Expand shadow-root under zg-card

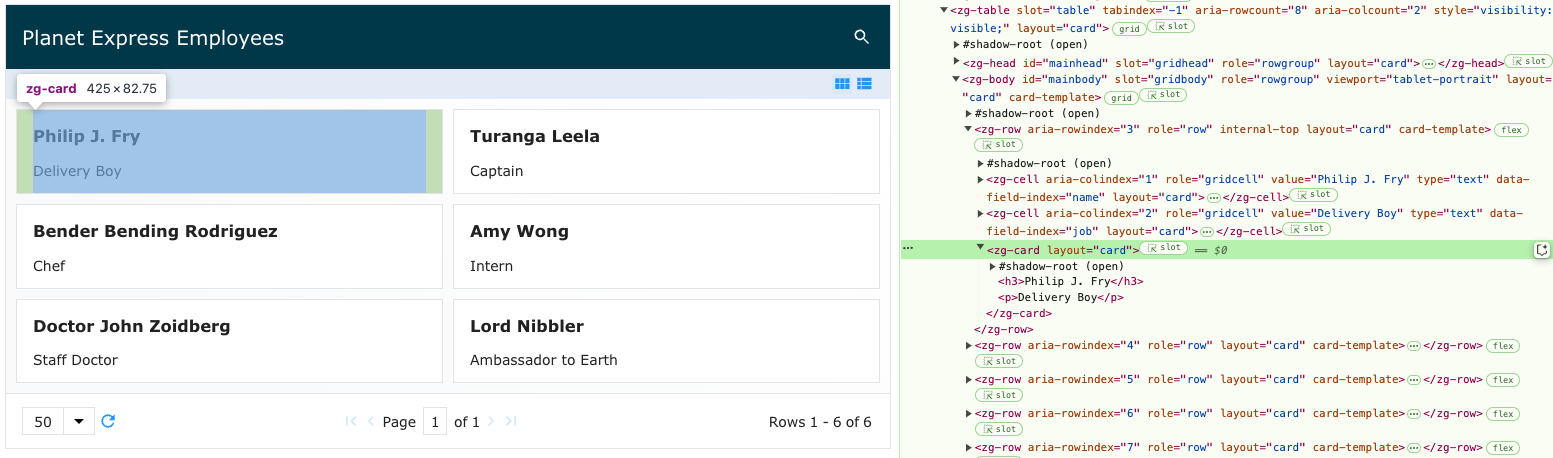tap(992, 266)
